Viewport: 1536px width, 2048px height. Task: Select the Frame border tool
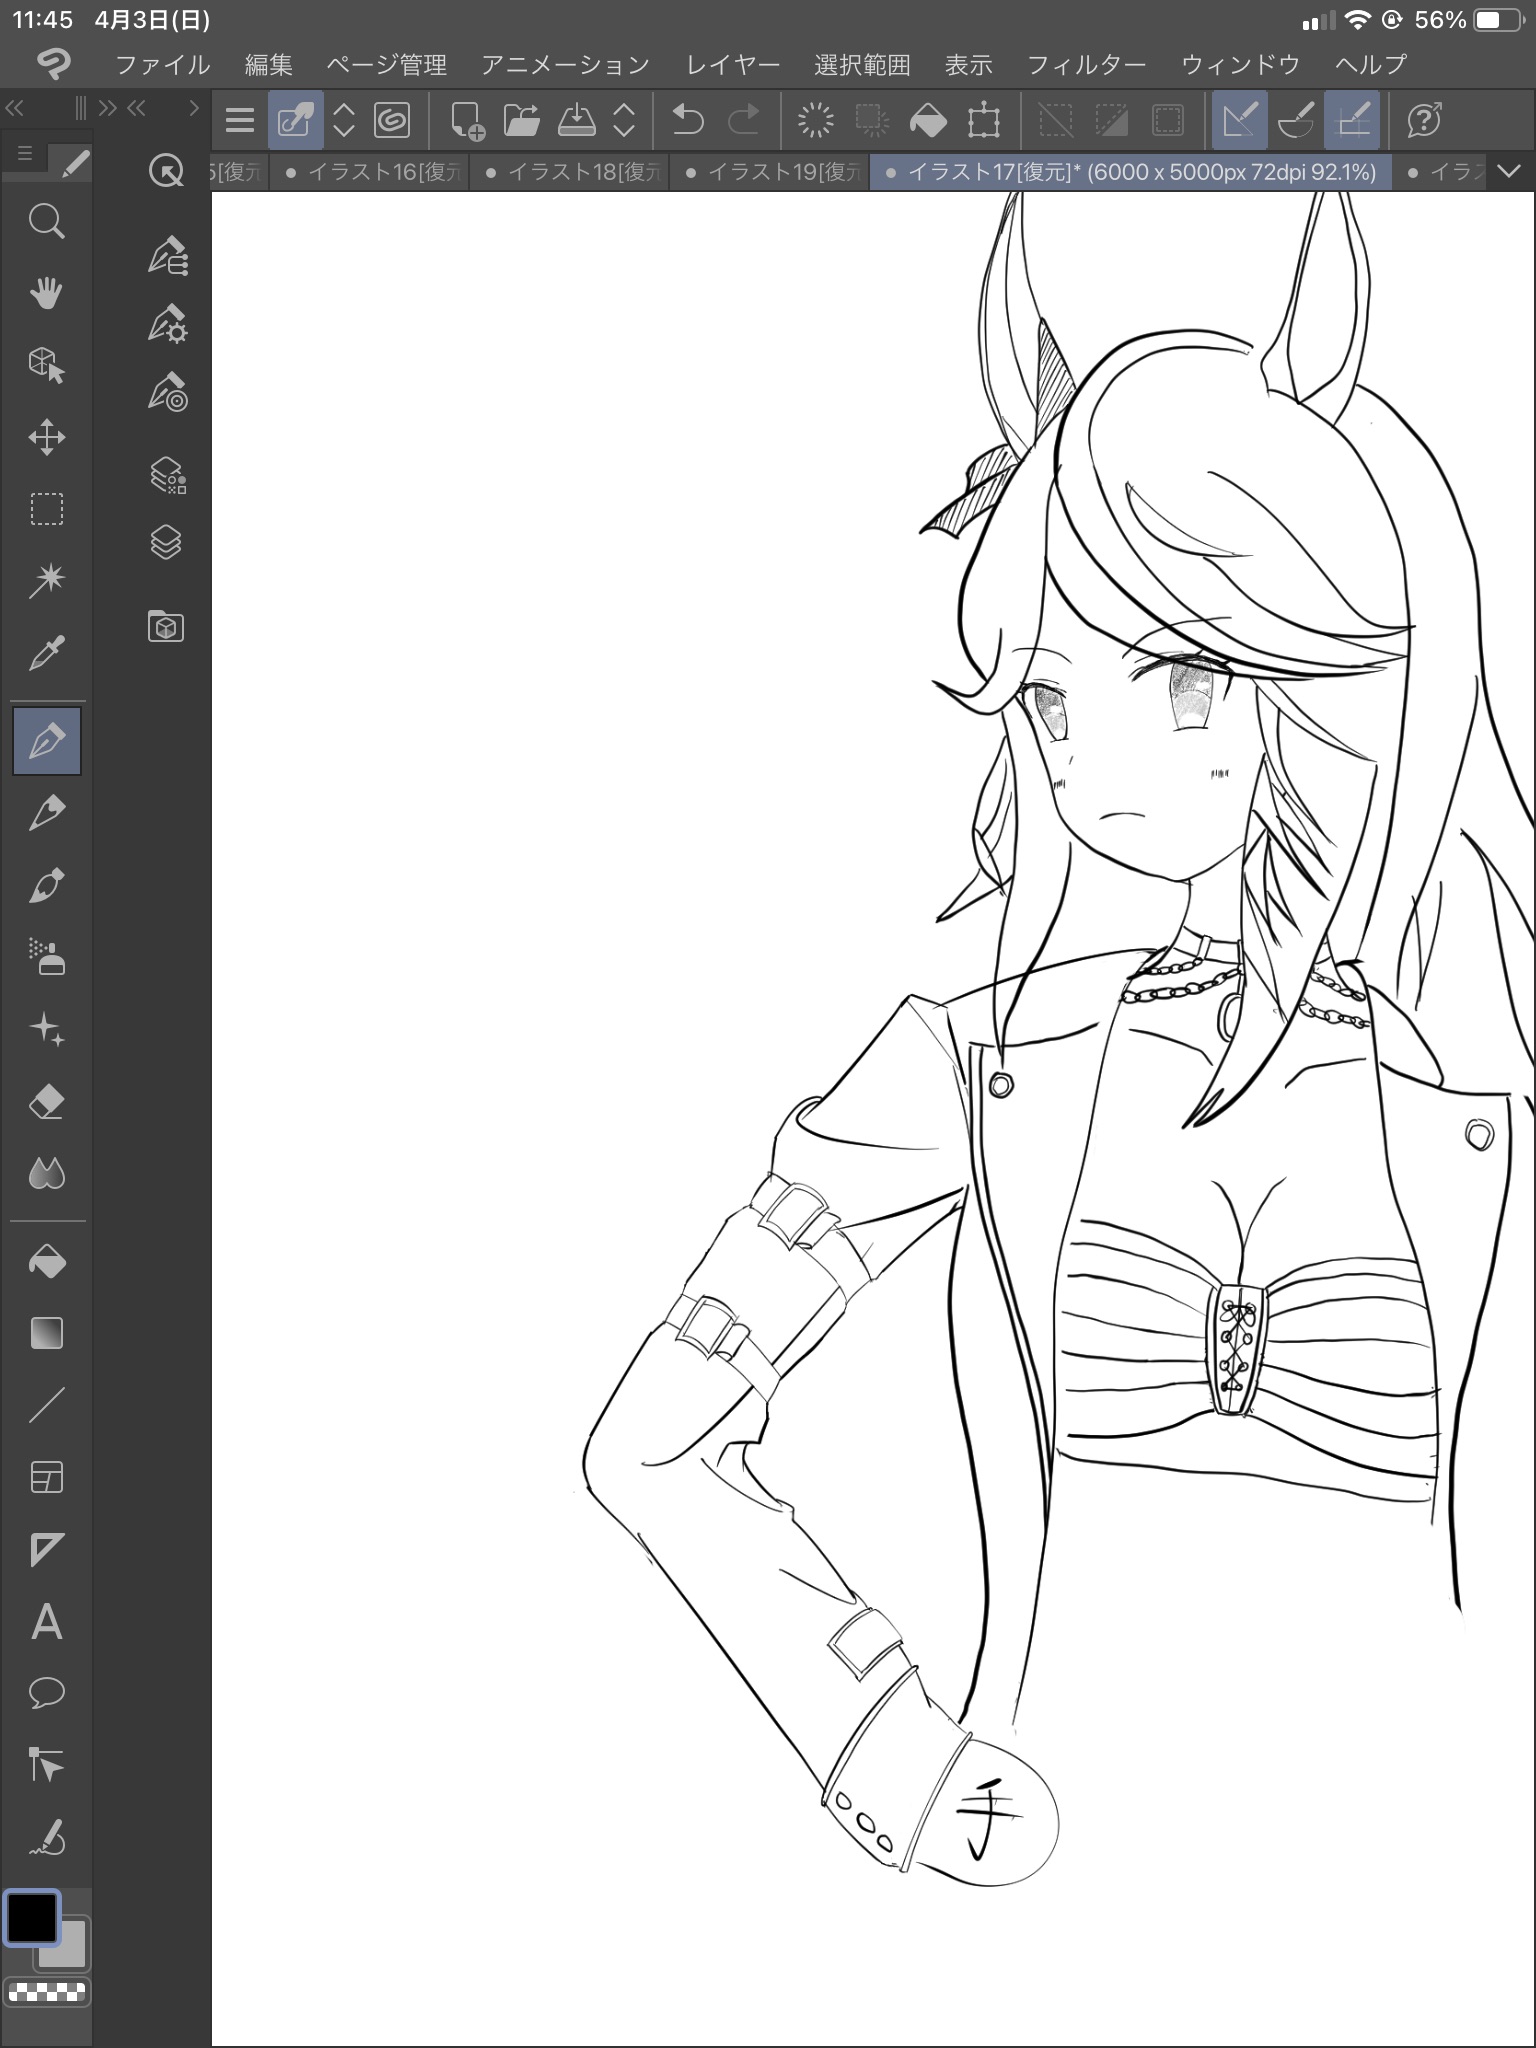pos(46,1477)
